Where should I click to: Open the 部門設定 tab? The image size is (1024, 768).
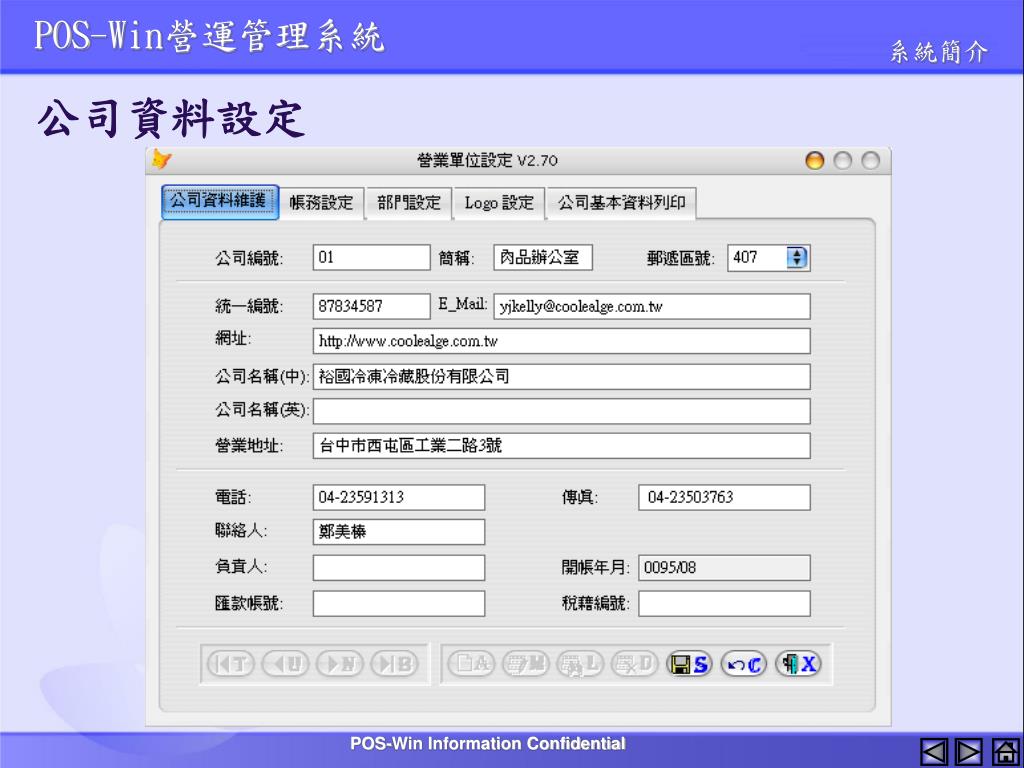(409, 203)
